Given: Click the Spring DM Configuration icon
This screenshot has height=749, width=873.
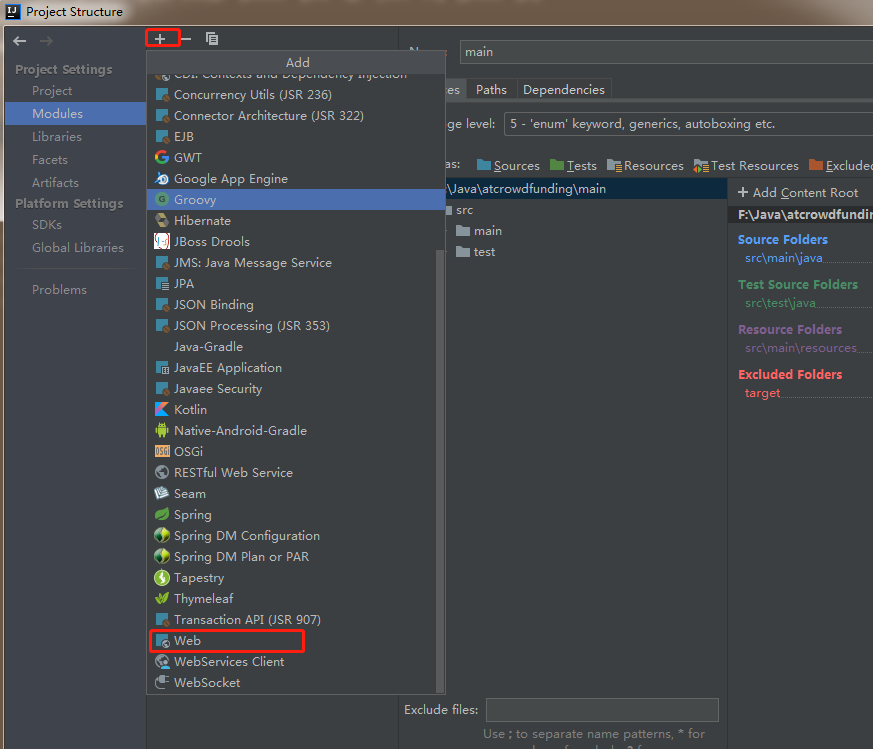Looking at the screenshot, I should click(161, 535).
